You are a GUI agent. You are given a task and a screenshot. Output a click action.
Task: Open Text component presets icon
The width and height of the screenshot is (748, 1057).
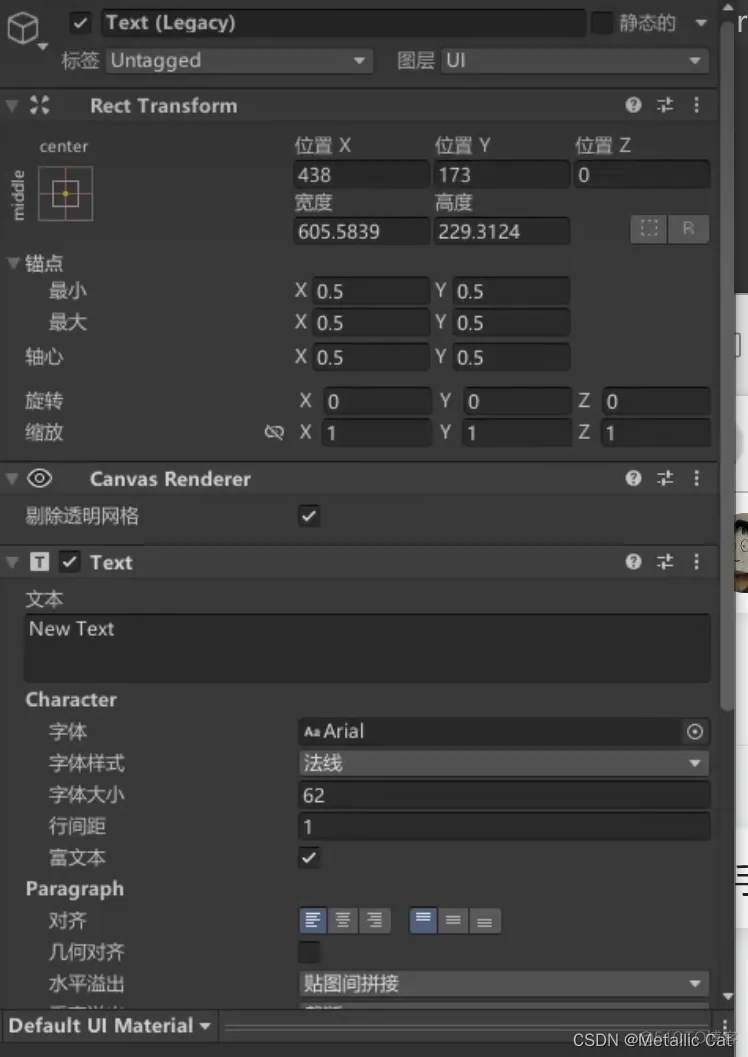click(x=665, y=562)
